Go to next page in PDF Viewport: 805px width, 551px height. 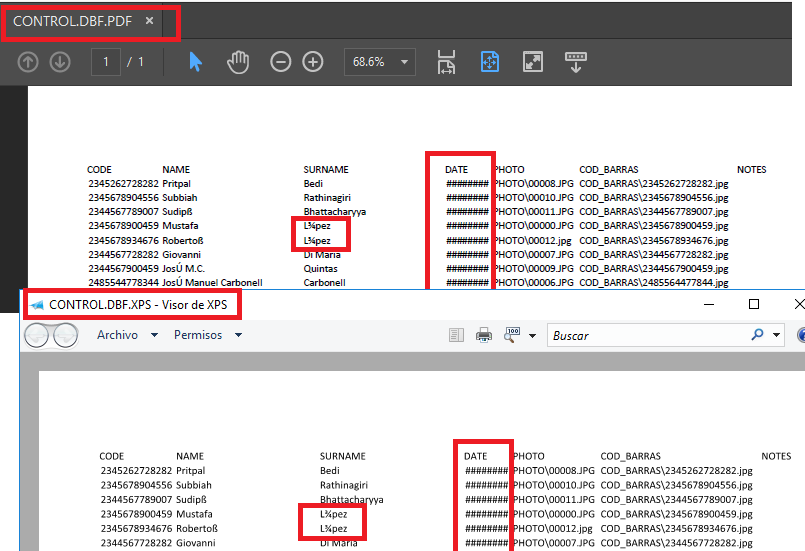[x=60, y=62]
